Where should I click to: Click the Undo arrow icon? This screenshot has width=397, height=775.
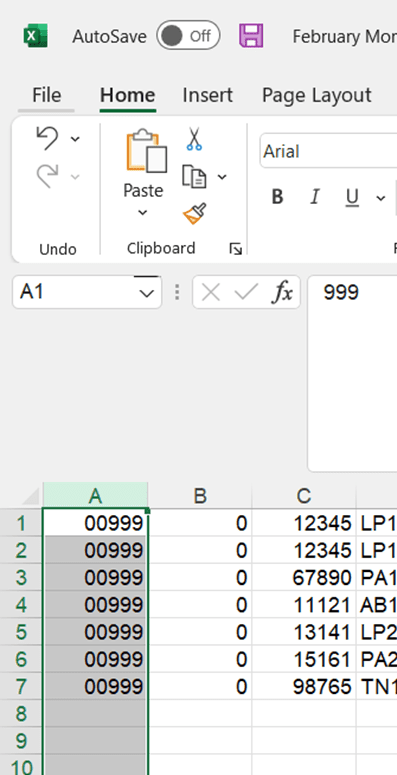click(x=48, y=138)
